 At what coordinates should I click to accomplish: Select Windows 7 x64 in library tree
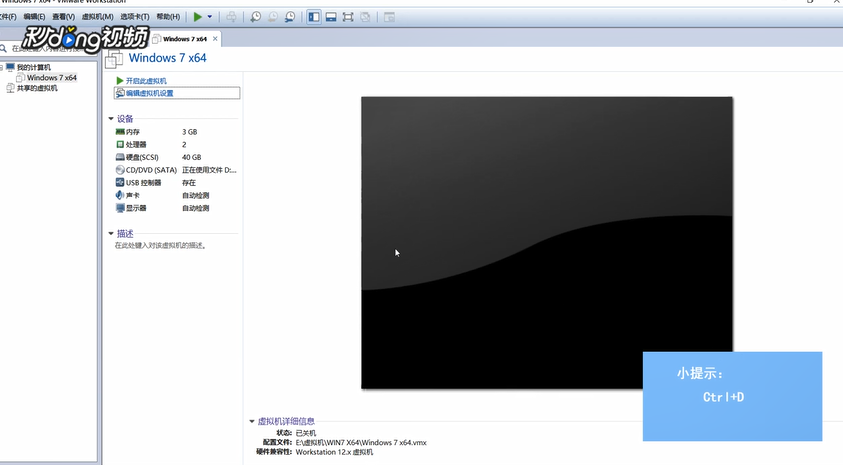point(52,78)
